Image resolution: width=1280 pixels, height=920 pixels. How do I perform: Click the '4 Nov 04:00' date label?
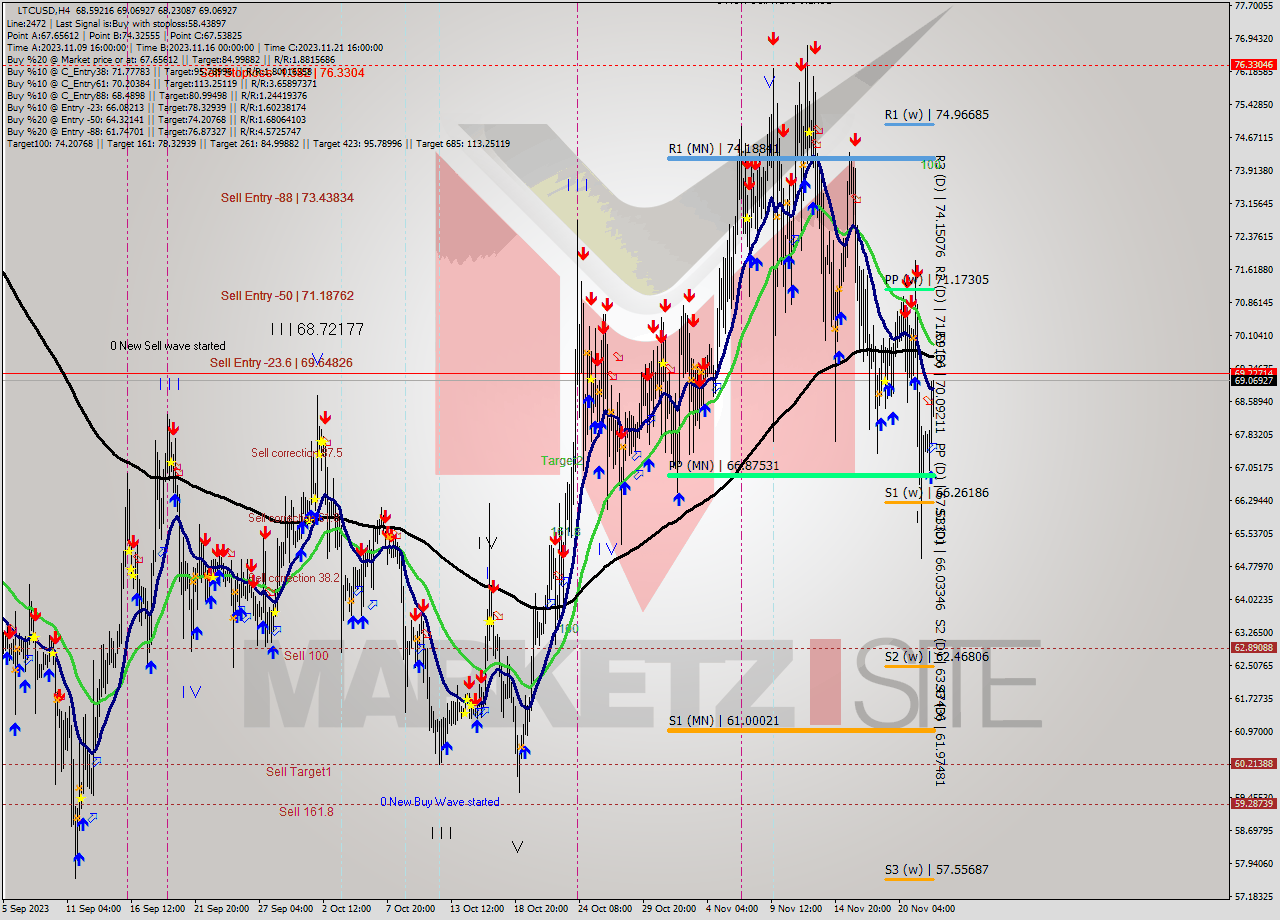click(x=732, y=909)
